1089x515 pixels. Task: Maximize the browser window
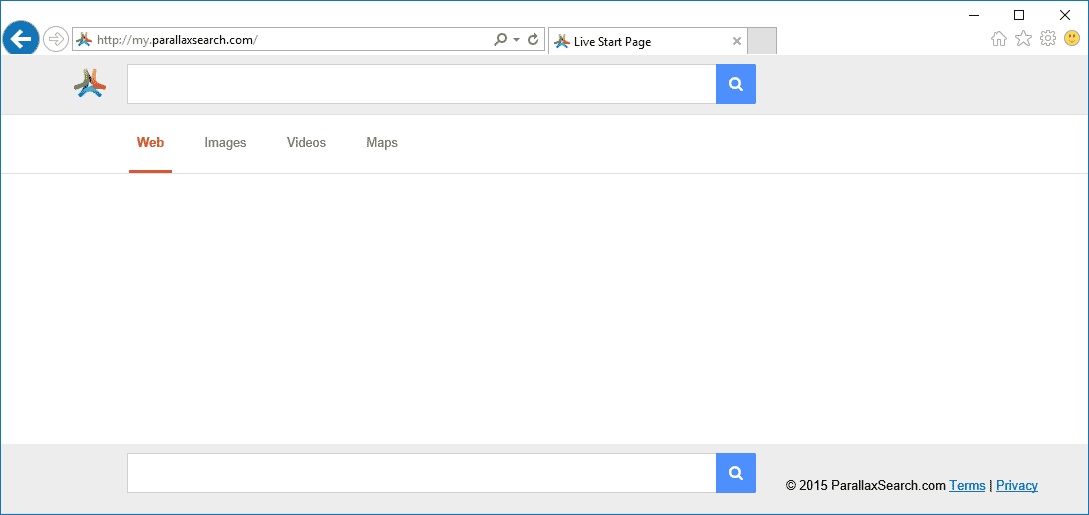pyautogui.click(x=1019, y=15)
